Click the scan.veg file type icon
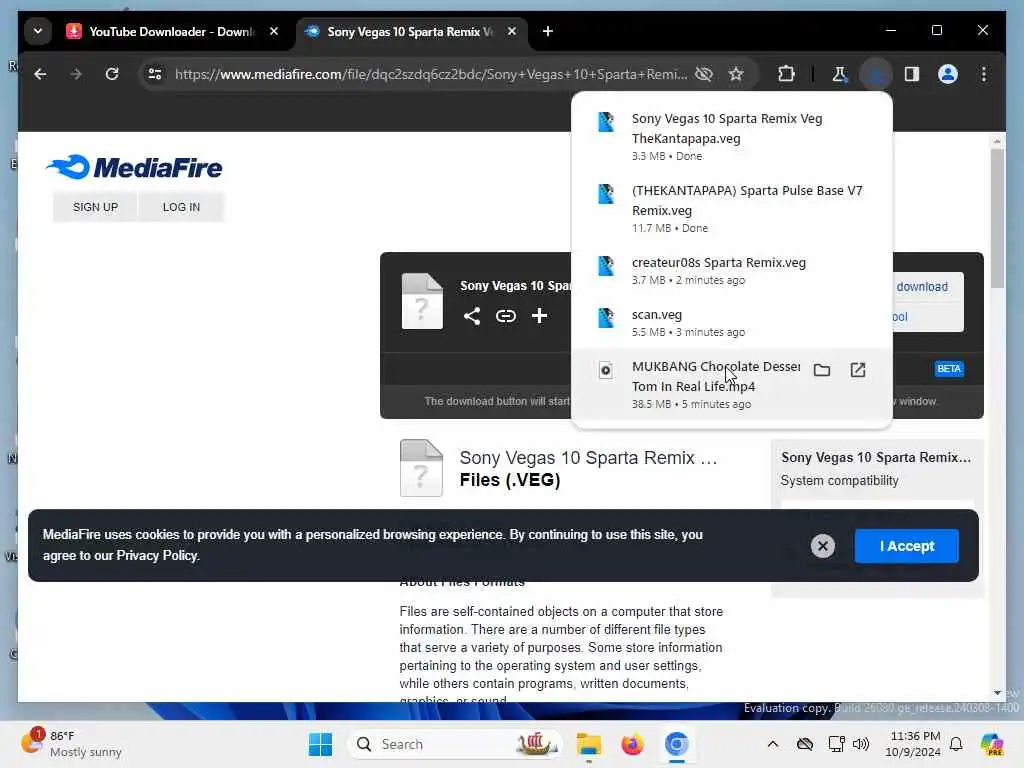 pos(605,317)
